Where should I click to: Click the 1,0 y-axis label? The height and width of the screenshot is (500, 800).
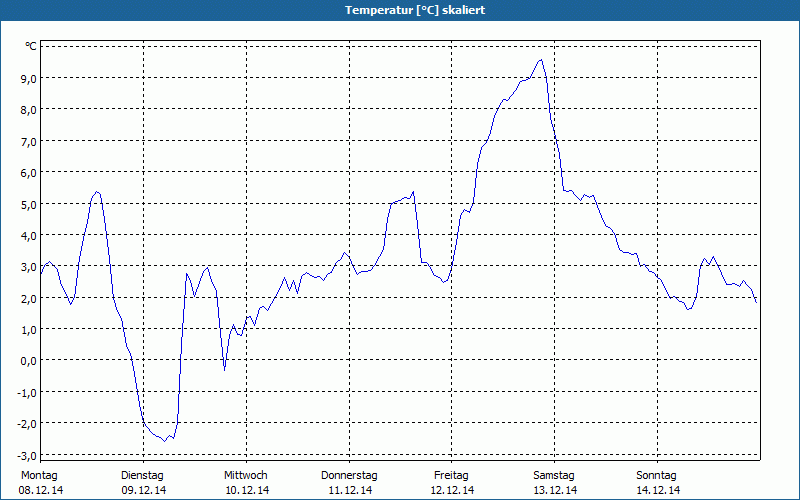coord(29,330)
